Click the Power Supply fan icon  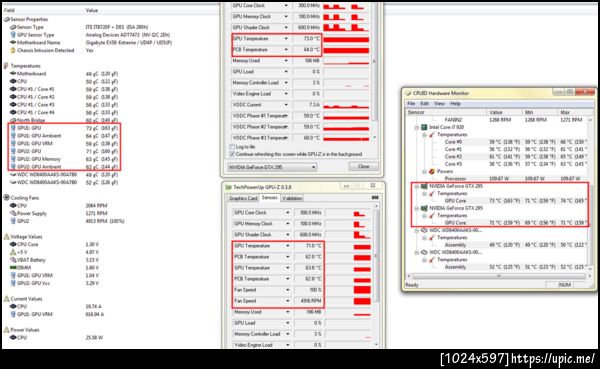(x=13, y=213)
